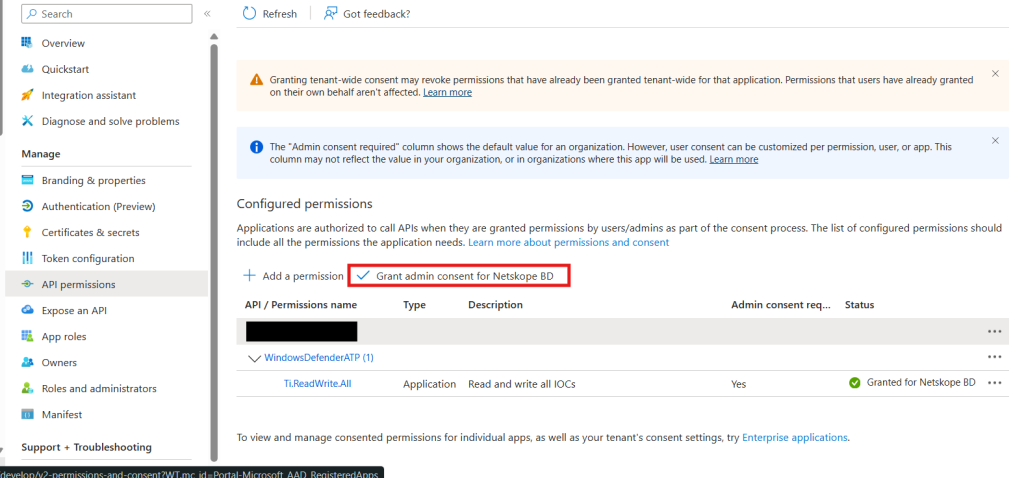Viewport: 1024px width, 478px height.
Task: Click the Authentication (Preview) icon
Action: 27,206
